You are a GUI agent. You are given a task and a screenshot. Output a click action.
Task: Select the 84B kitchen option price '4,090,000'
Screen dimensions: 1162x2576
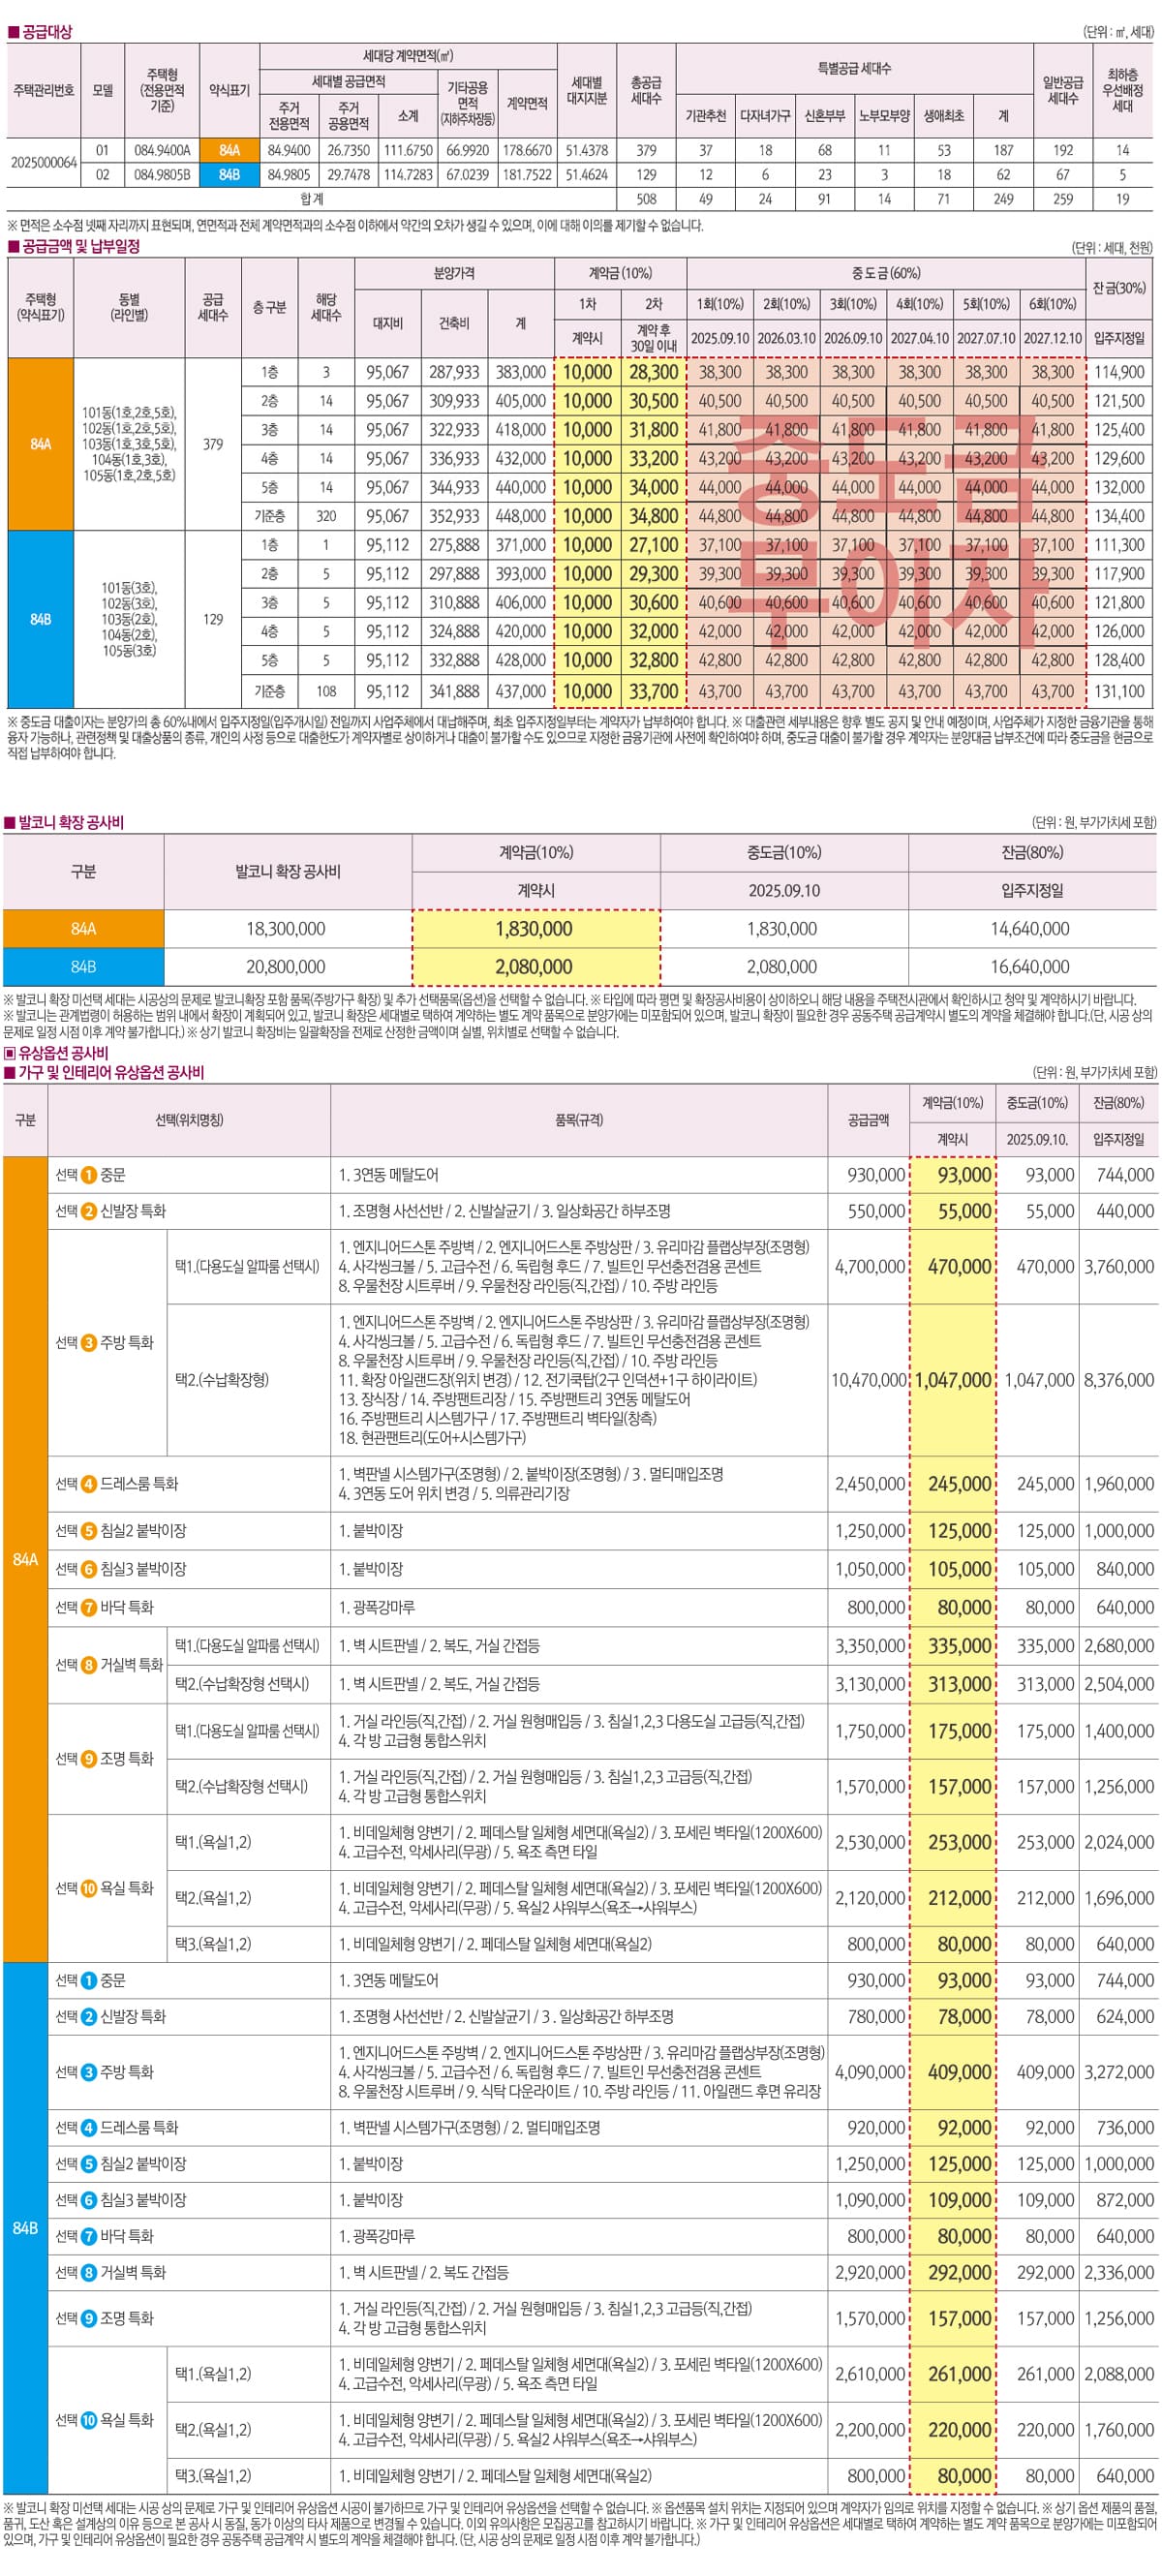870,2072
